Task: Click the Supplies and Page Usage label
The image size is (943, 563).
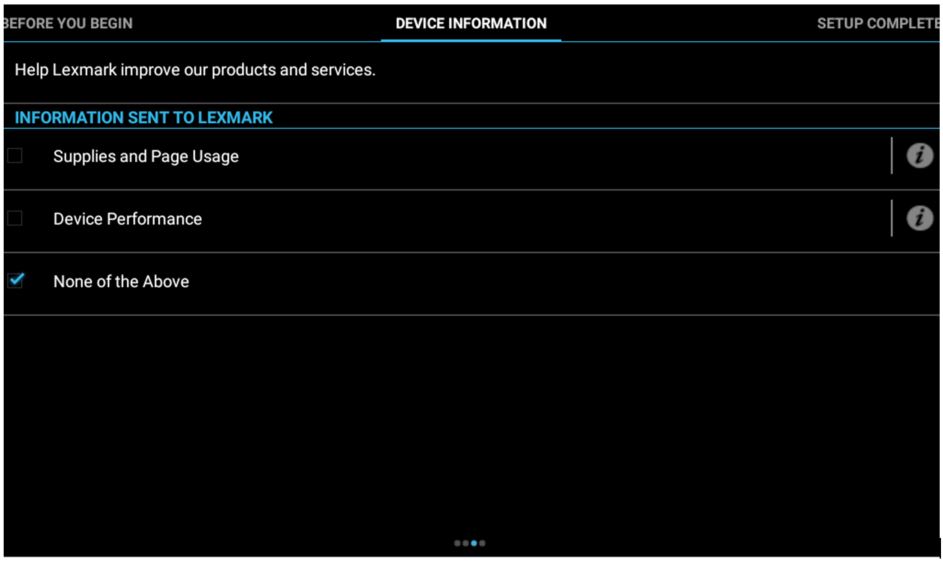Action: [x=146, y=157]
